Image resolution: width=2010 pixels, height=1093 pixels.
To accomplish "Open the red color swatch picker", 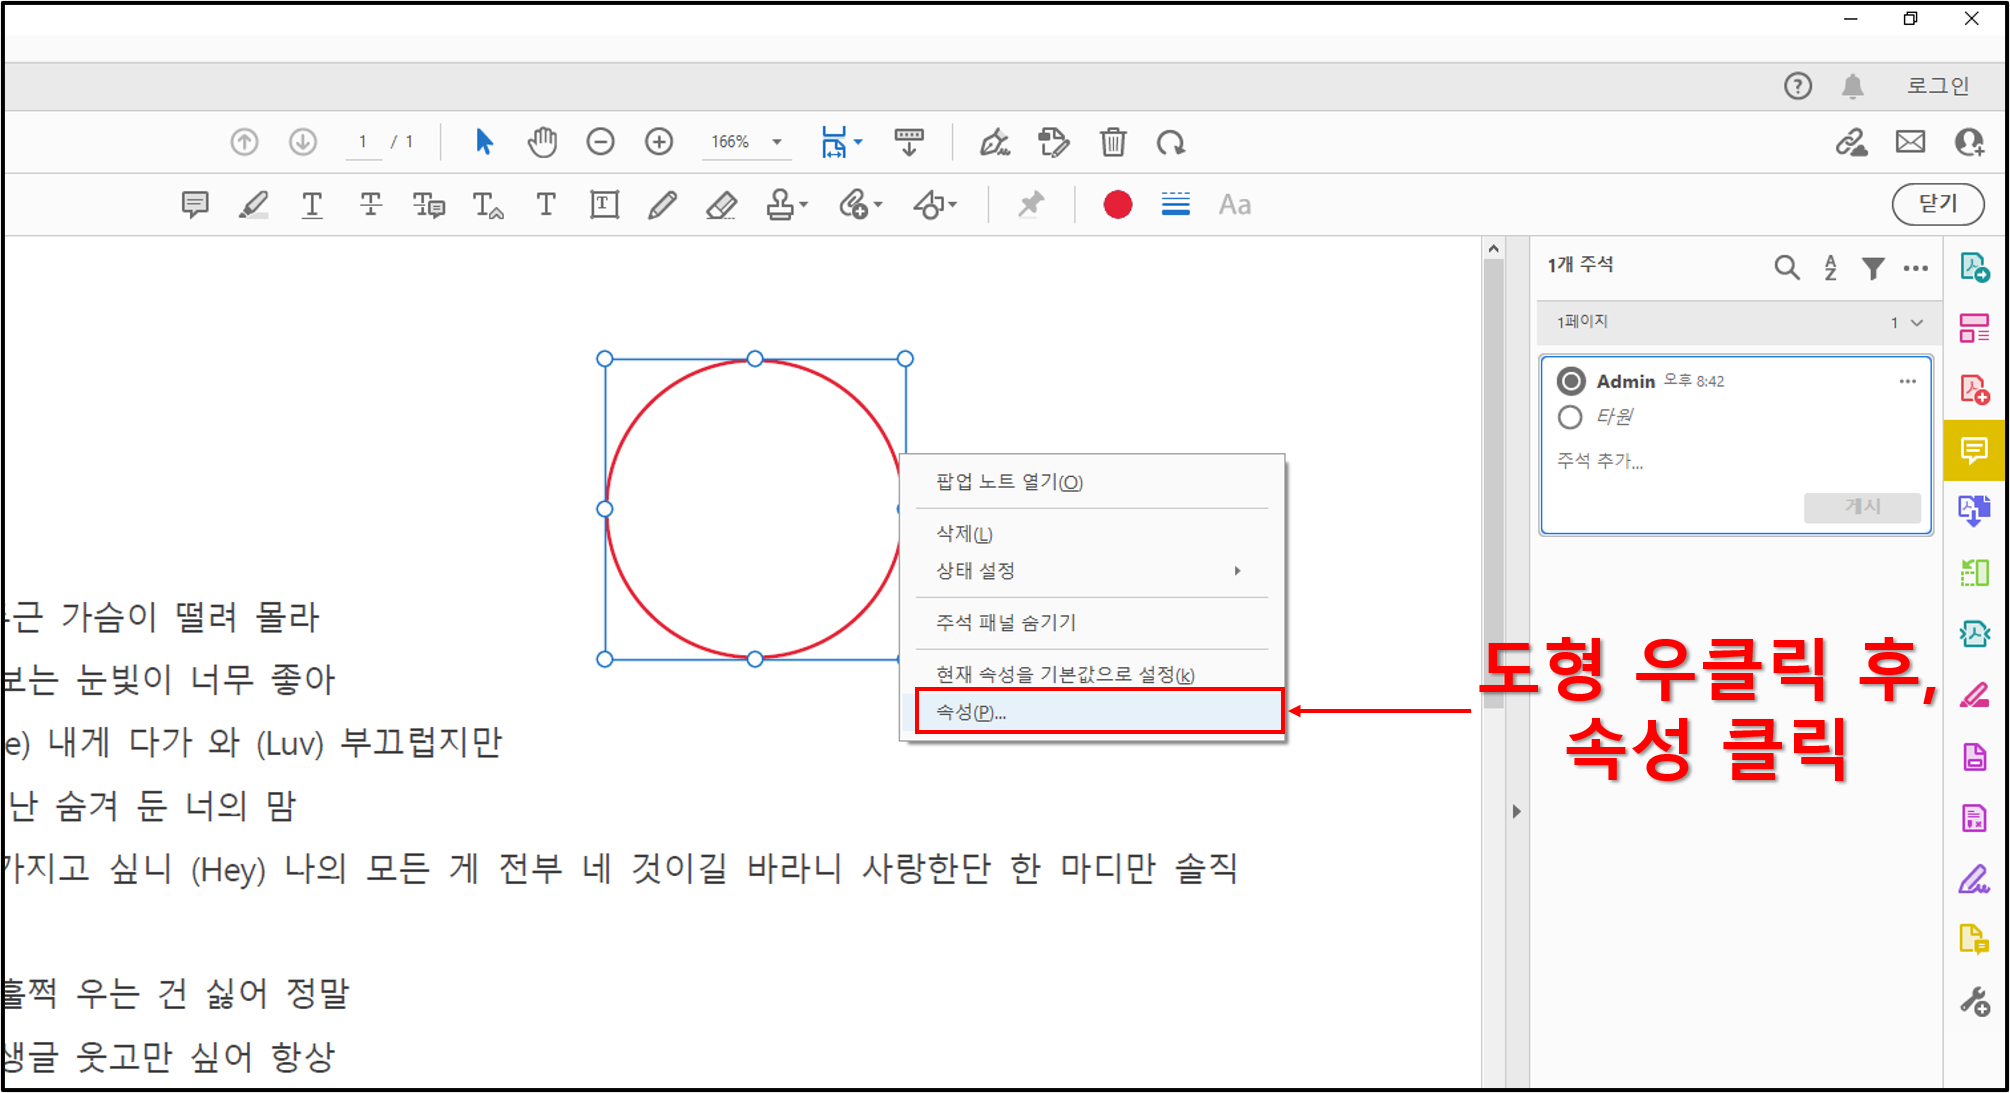I will point(1117,205).
